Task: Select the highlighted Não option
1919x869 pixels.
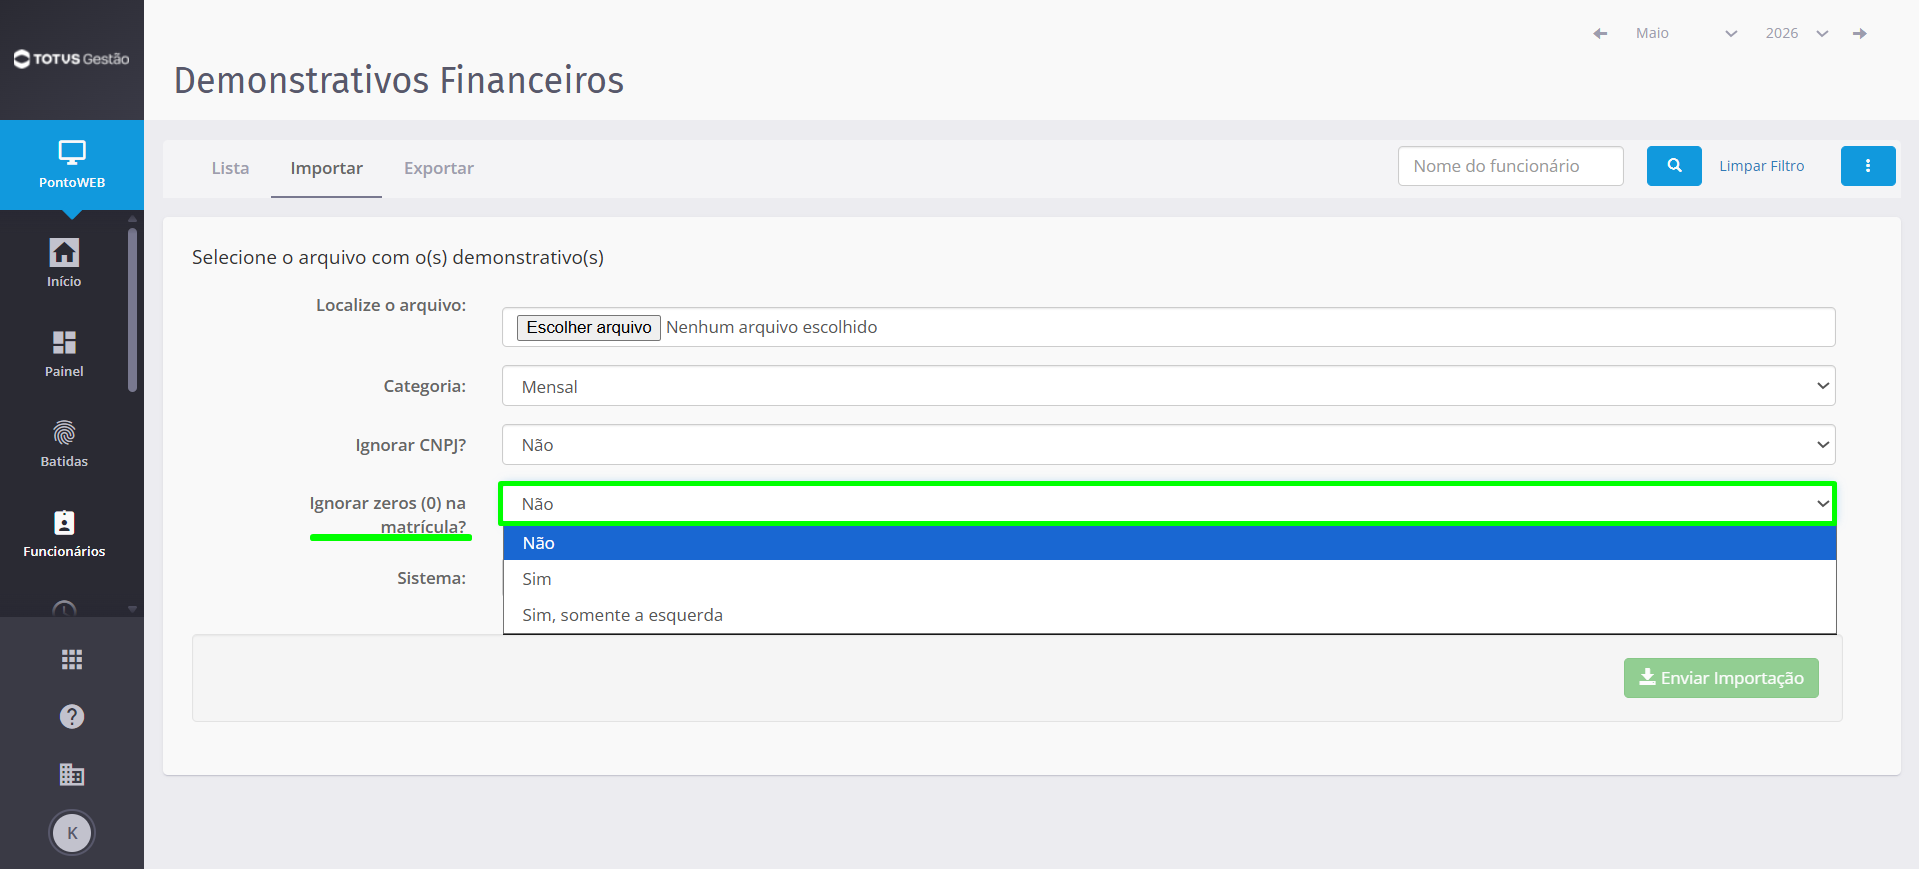Action: [x=1169, y=543]
